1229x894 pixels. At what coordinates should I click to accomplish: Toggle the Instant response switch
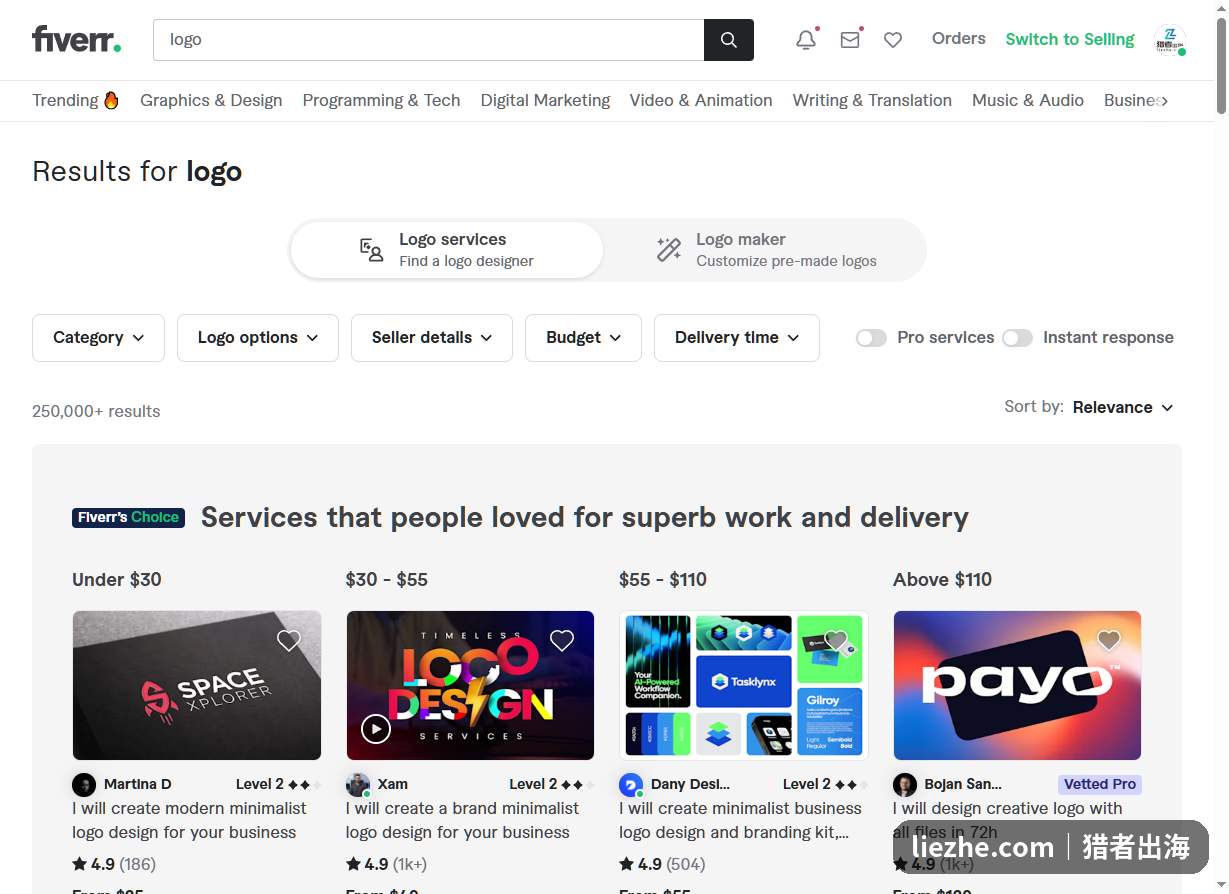(x=1017, y=338)
